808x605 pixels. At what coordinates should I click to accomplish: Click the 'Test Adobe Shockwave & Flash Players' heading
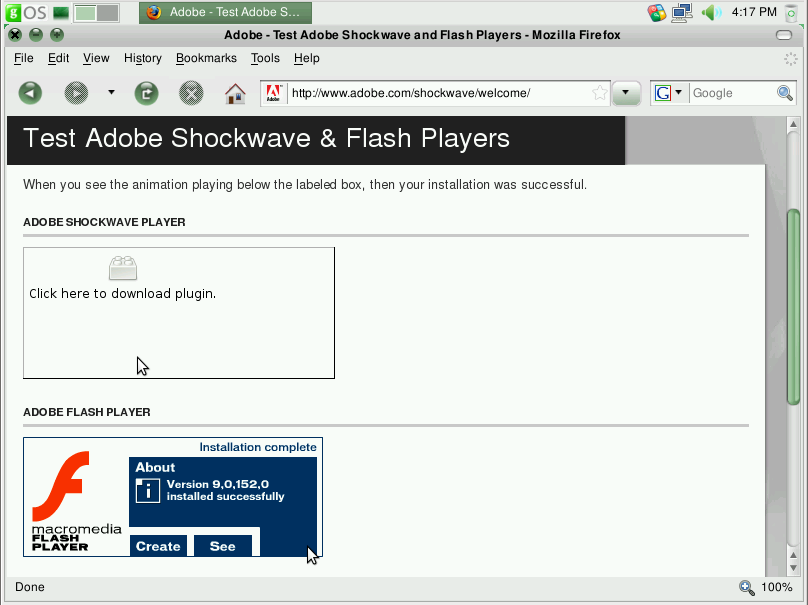click(x=266, y=138)
